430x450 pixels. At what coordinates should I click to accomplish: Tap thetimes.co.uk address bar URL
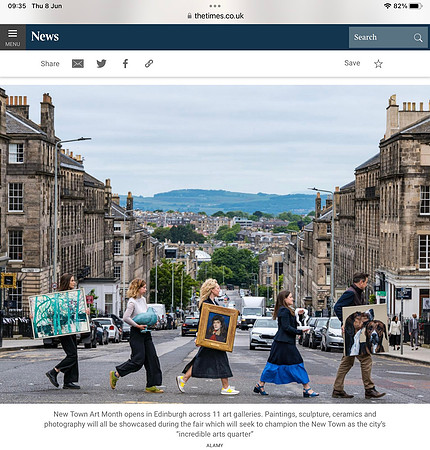[x=219, y=16]
